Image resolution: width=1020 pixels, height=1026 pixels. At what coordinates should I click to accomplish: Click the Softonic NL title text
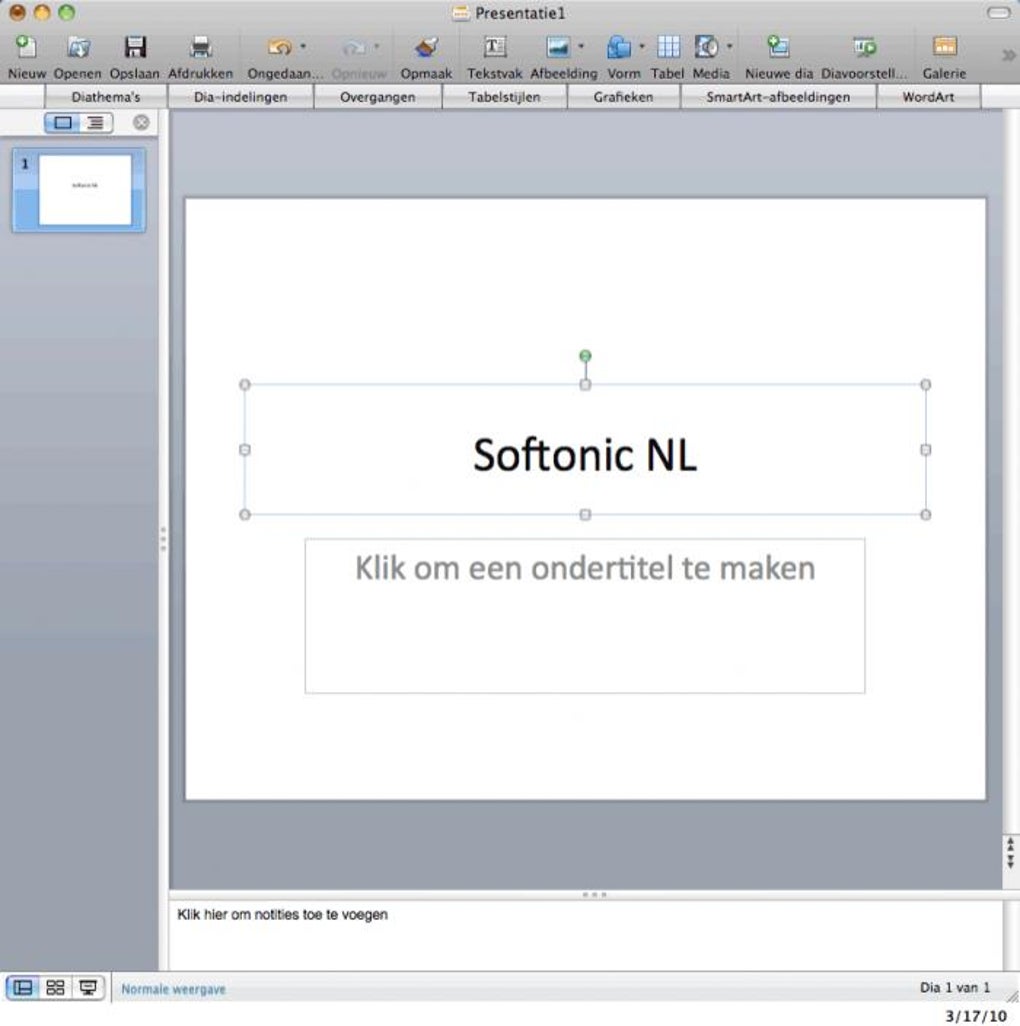point(585,455)
